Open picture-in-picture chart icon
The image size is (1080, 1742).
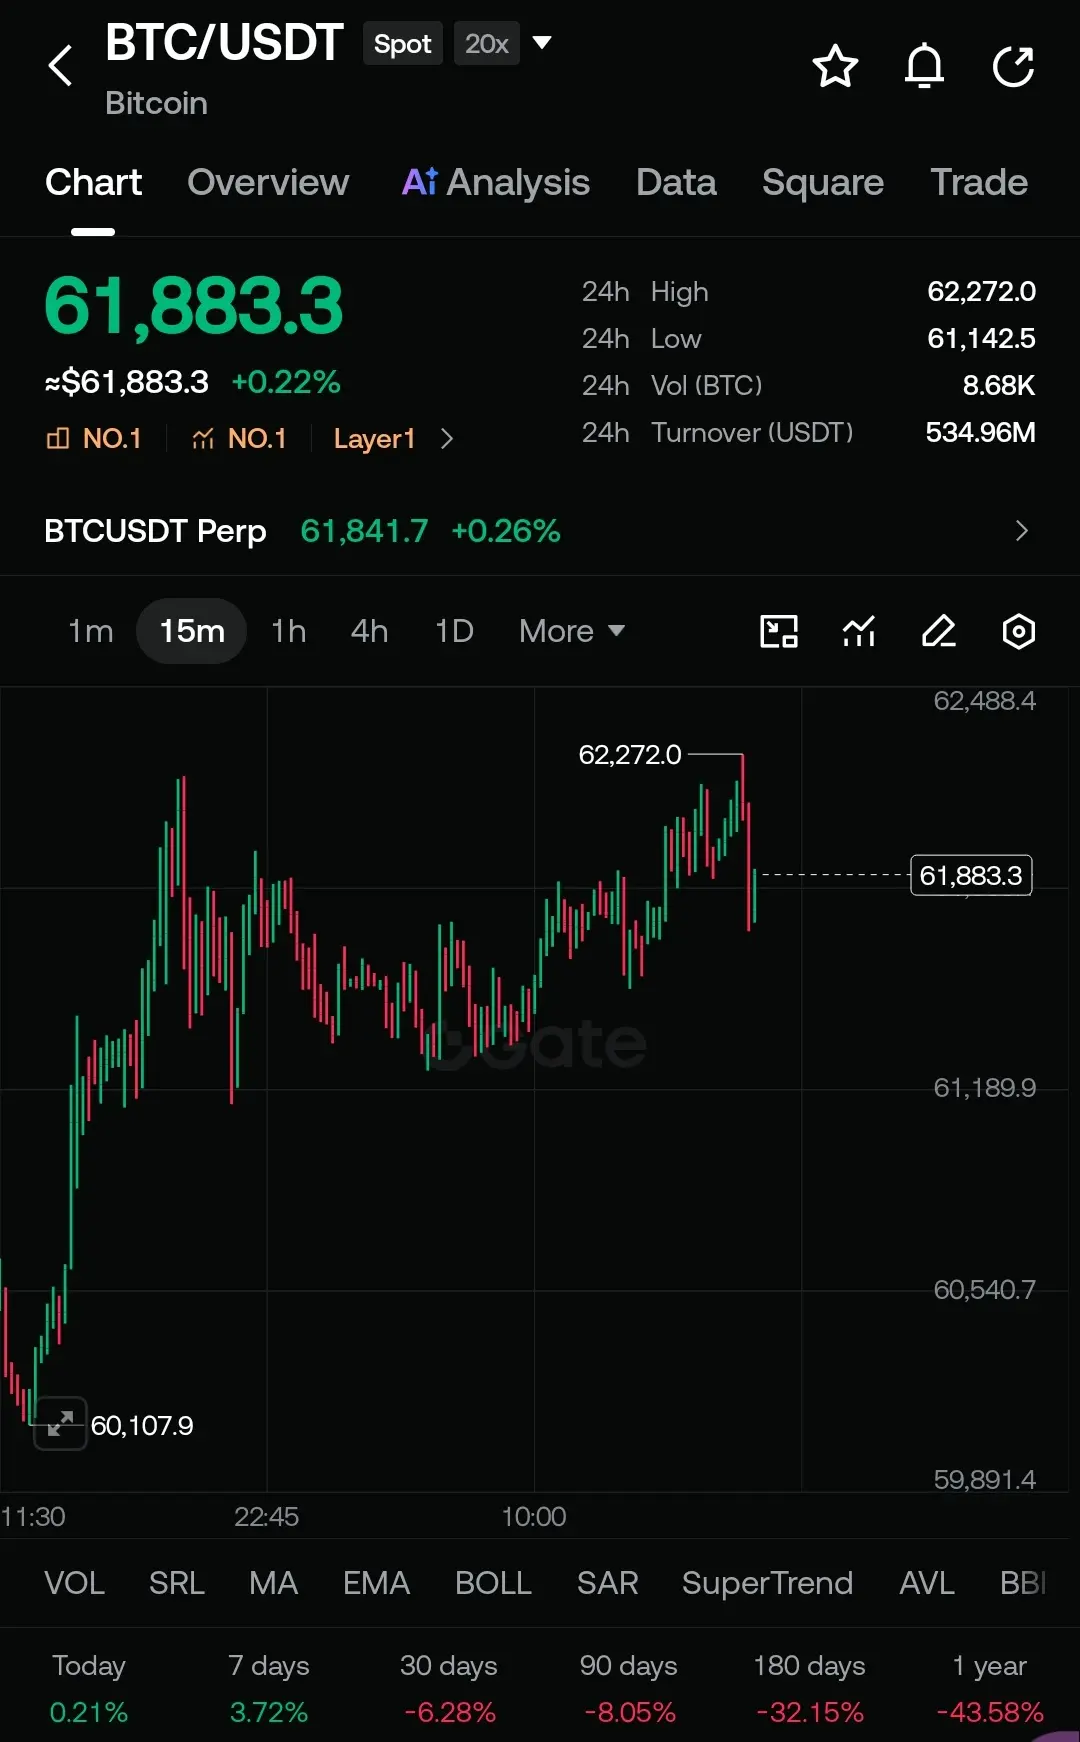point(779,632)
